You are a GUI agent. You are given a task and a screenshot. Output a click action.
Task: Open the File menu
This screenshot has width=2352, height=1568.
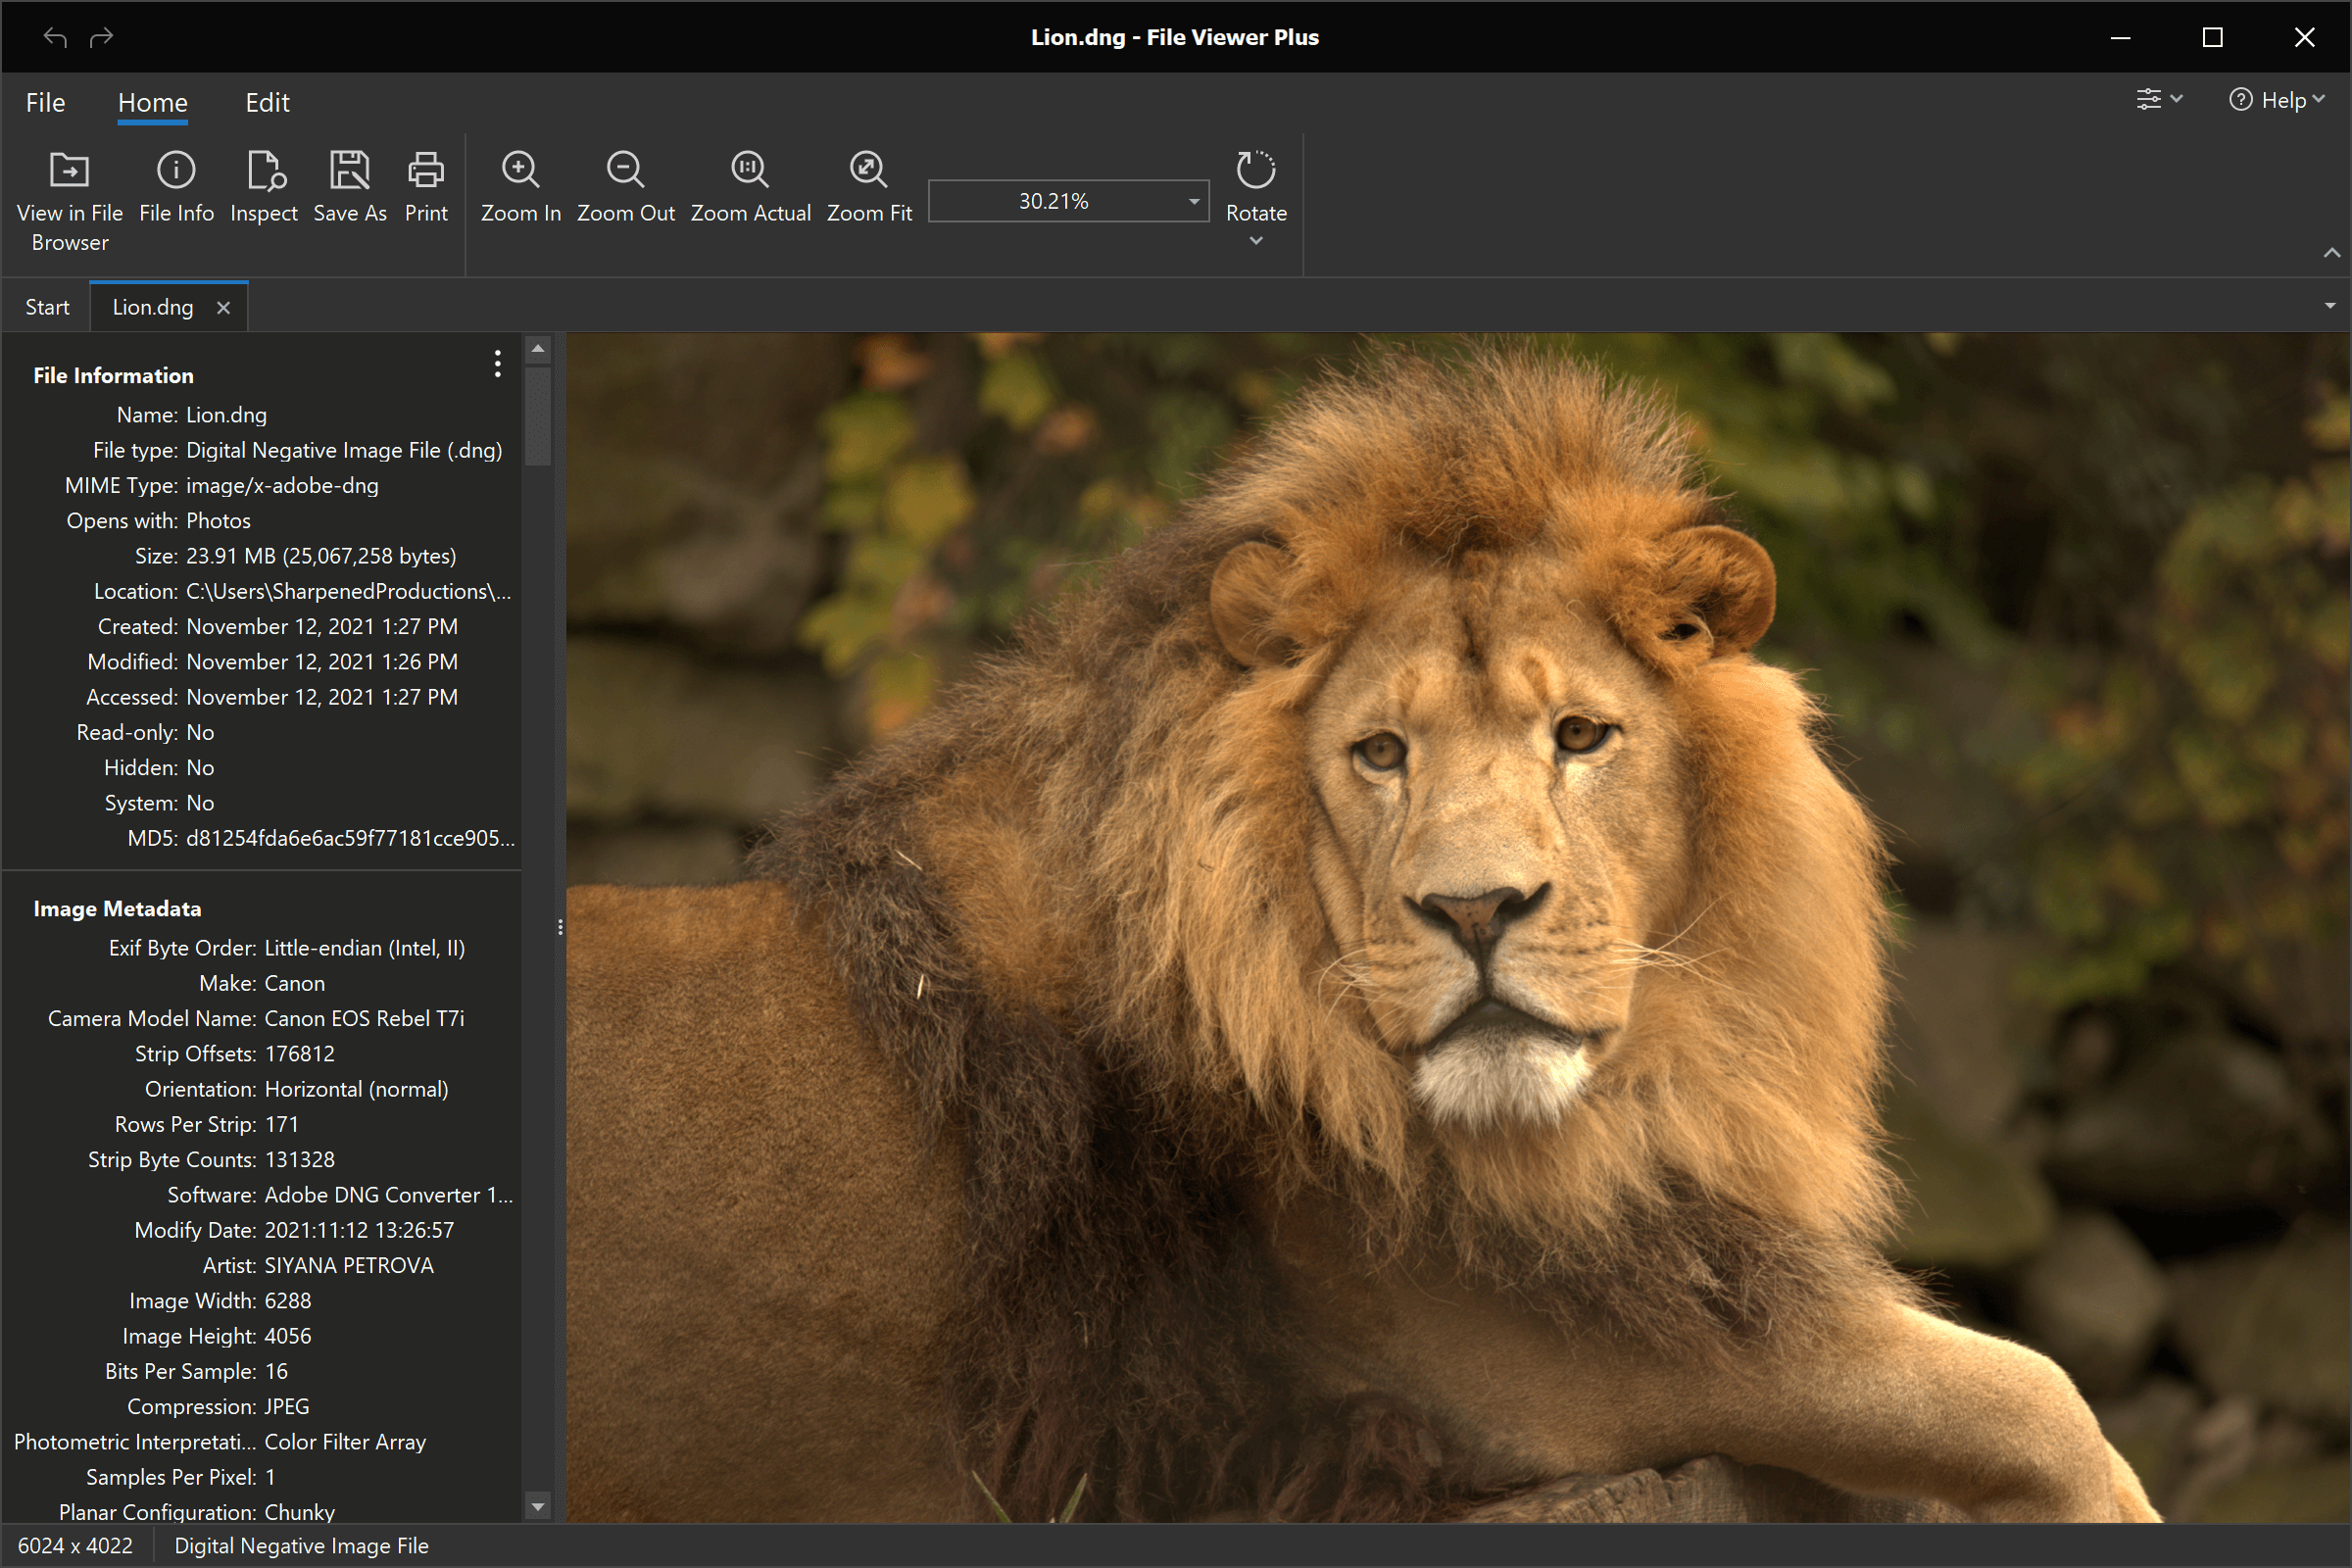tap(45, 102)
